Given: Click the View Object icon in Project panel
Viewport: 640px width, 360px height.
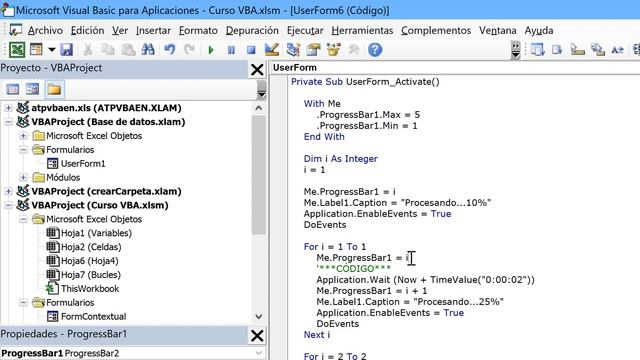Looking at the screenshot, I should pos(33,89).
